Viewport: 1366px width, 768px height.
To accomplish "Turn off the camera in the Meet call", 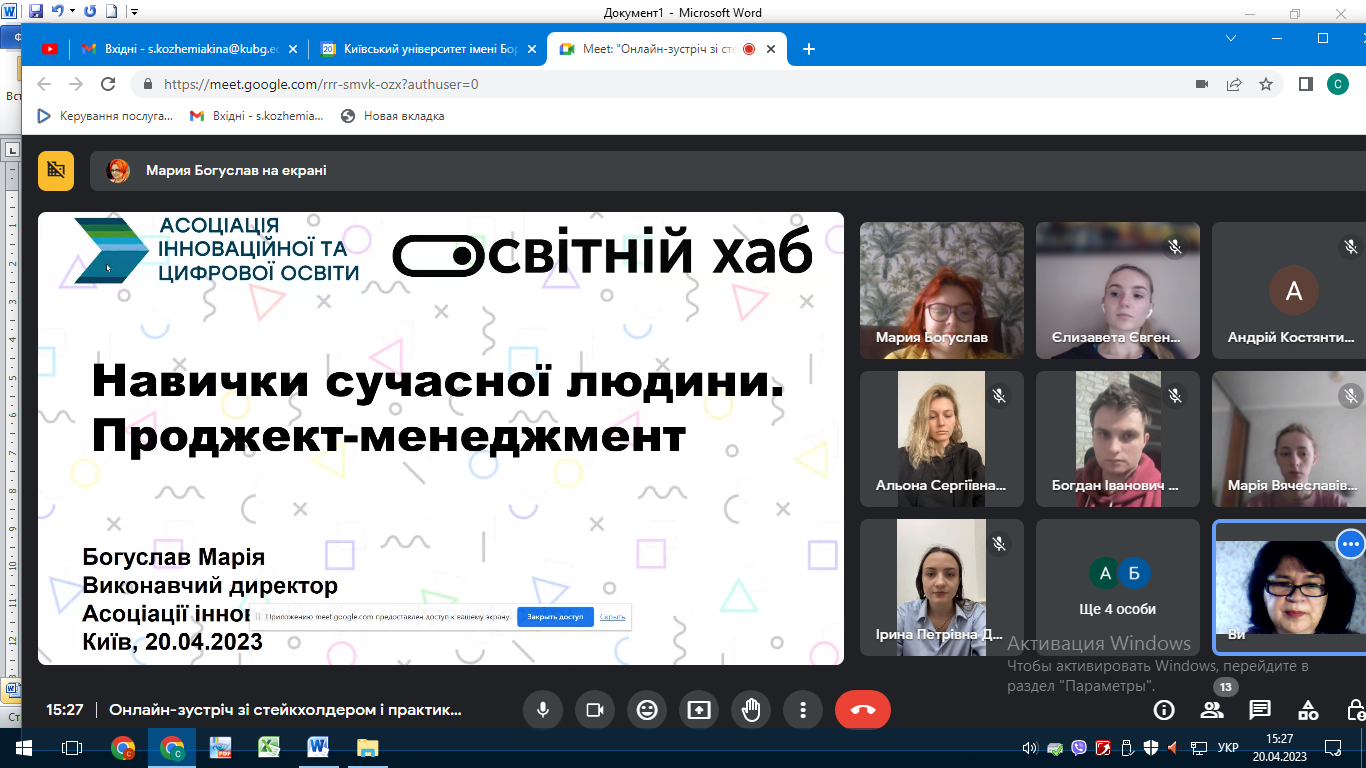I will [x=596, y=710].
